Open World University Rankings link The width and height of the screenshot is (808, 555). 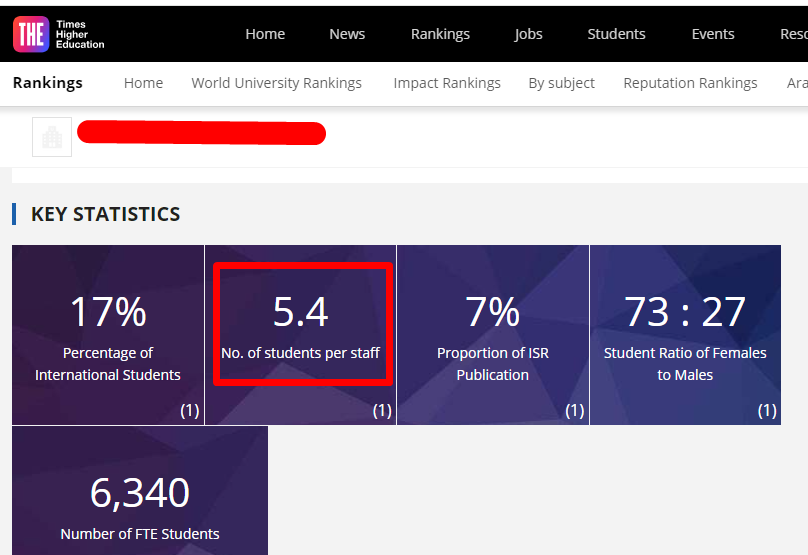tap(276, 83)
